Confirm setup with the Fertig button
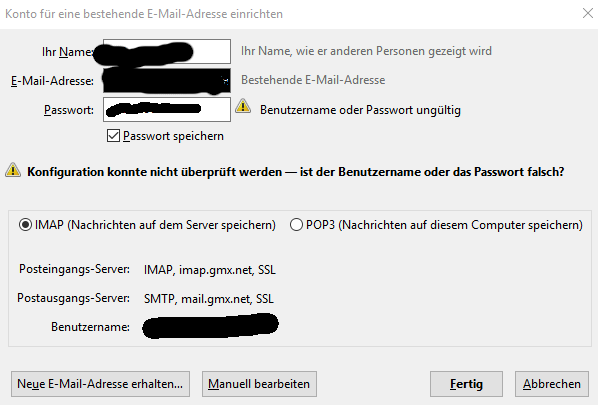This screenshot has width=598, height=405. click(x=466, y=384)
